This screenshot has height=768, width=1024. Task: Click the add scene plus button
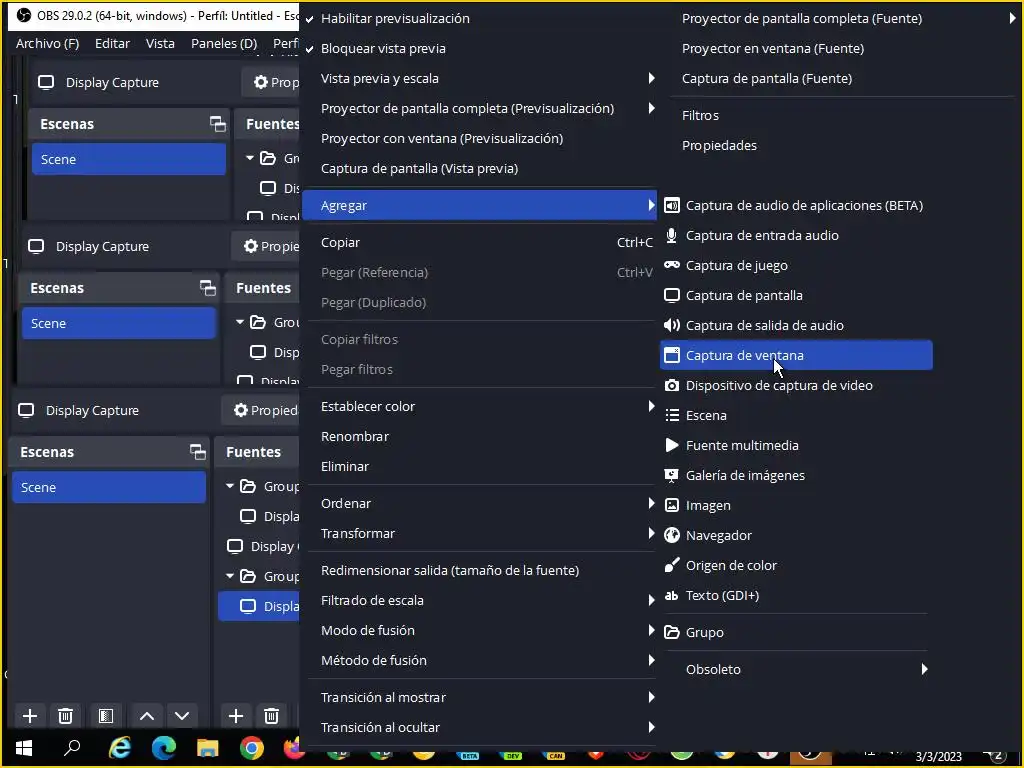tap(29, 716)
